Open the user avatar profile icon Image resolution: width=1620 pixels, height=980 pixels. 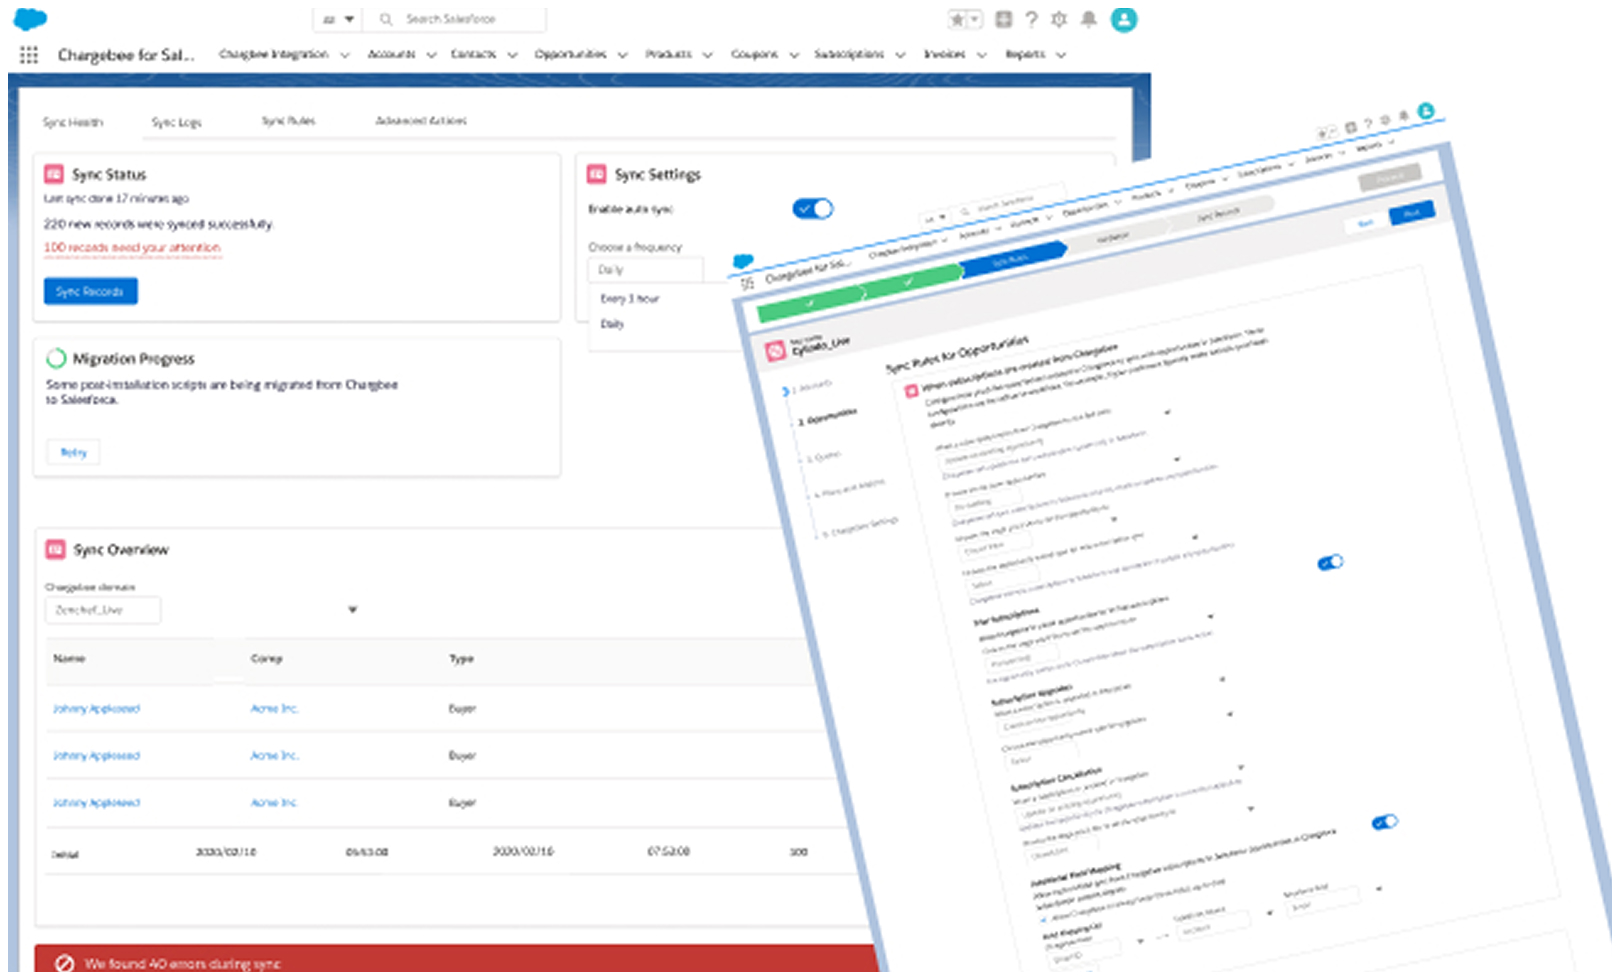coord(1124,19)
